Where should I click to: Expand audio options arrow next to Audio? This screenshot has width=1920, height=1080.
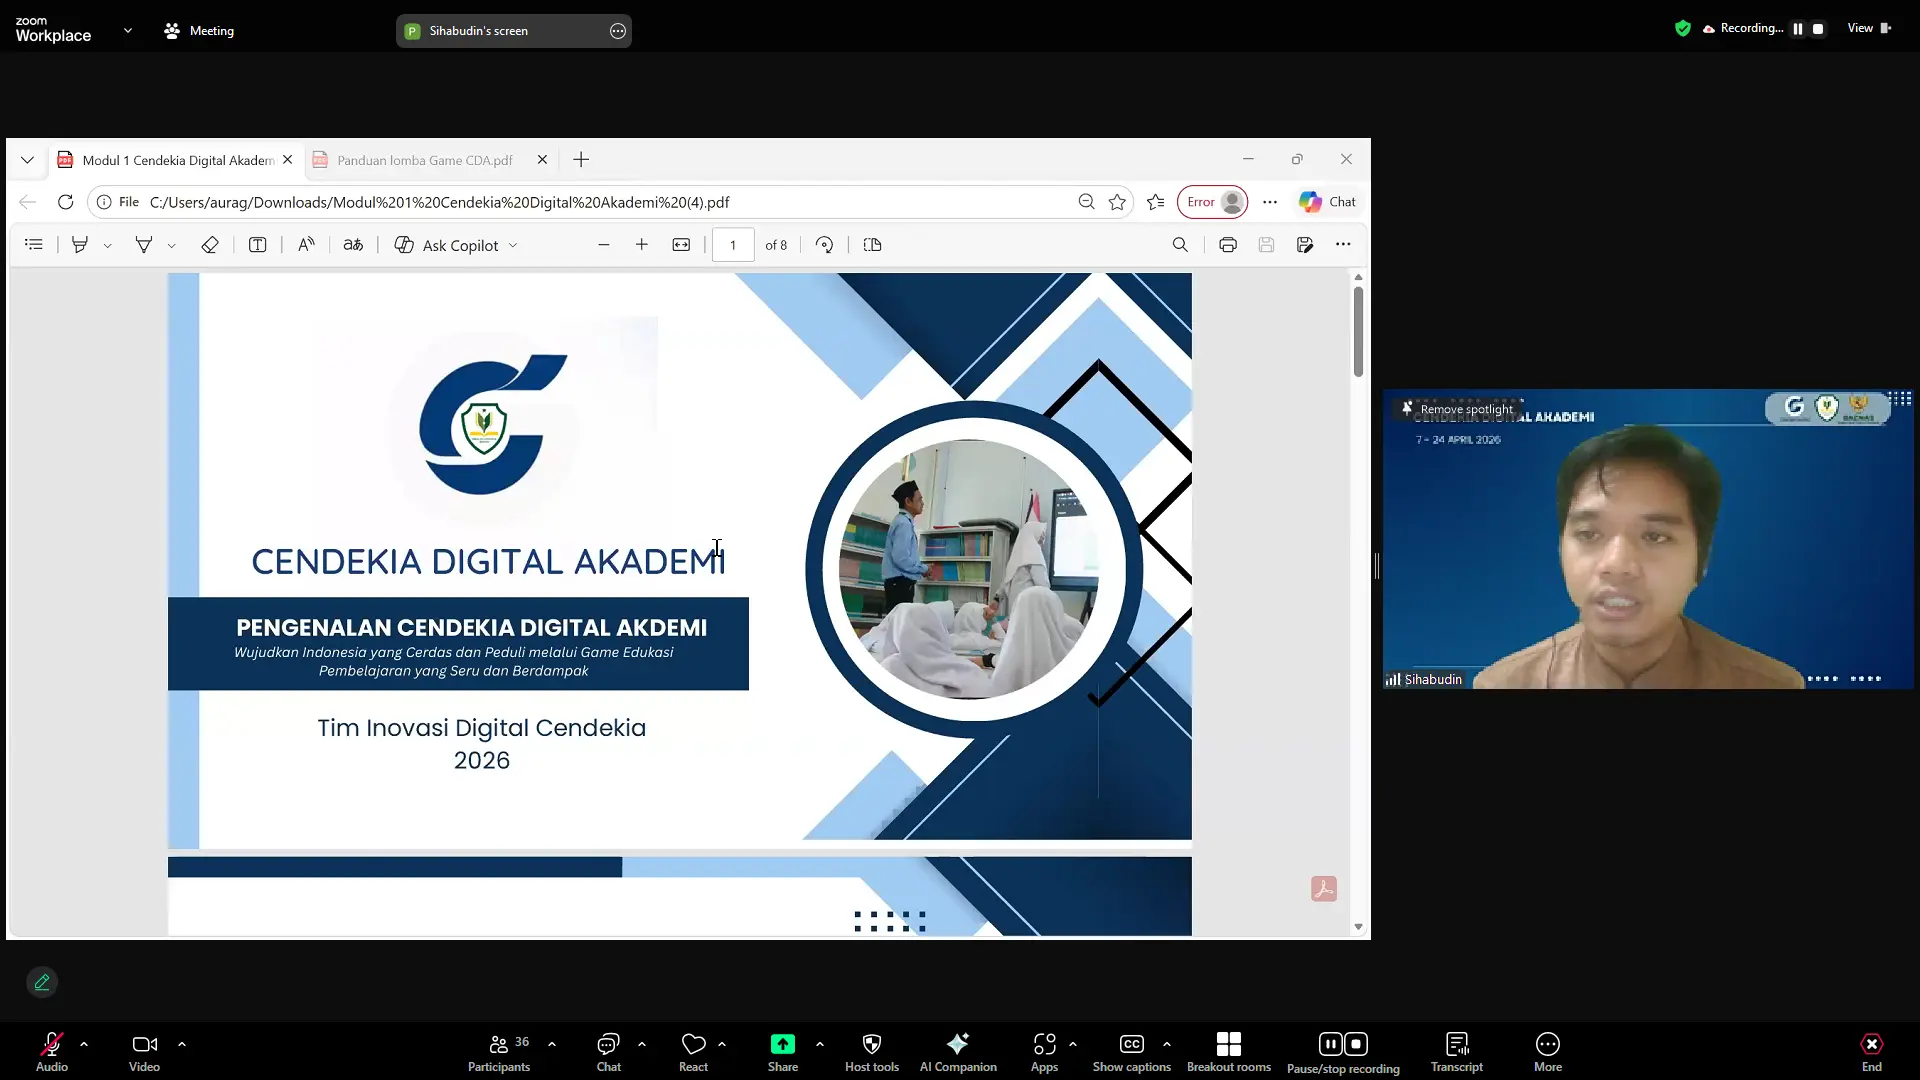click(x=84, y=1044)
